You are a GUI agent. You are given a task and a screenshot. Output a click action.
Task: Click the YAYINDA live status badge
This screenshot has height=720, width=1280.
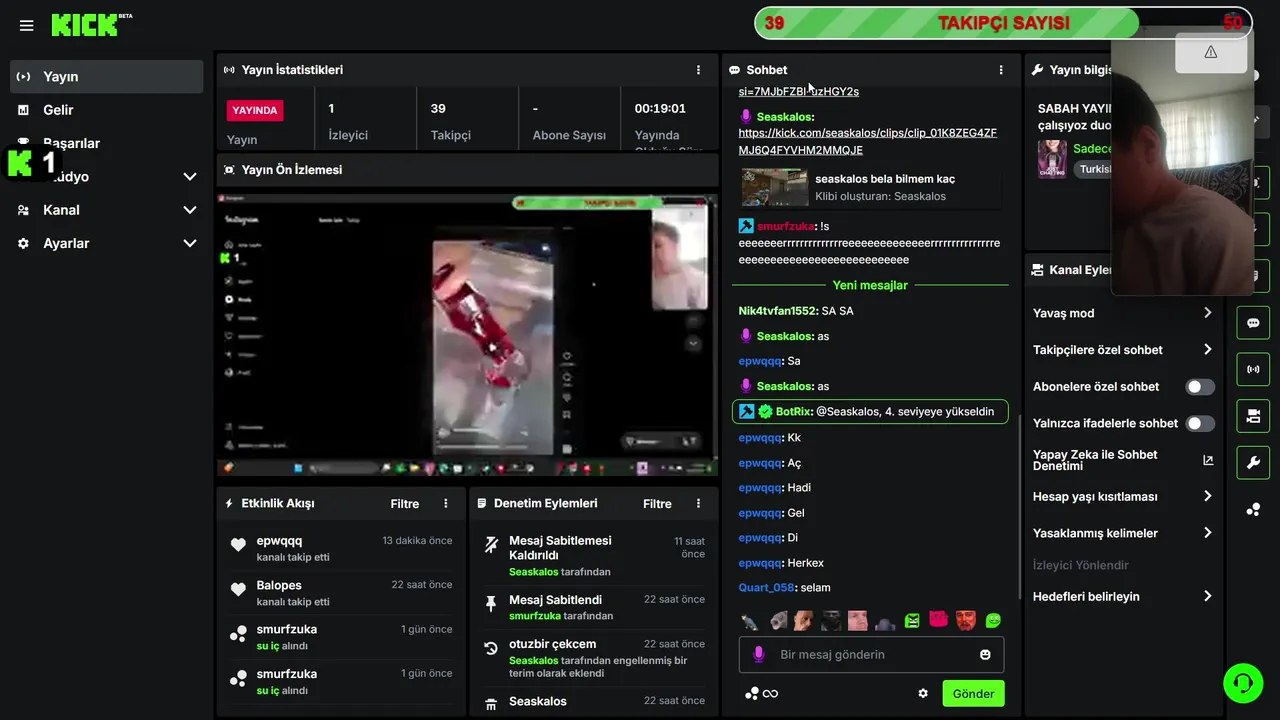pos(255,110)
